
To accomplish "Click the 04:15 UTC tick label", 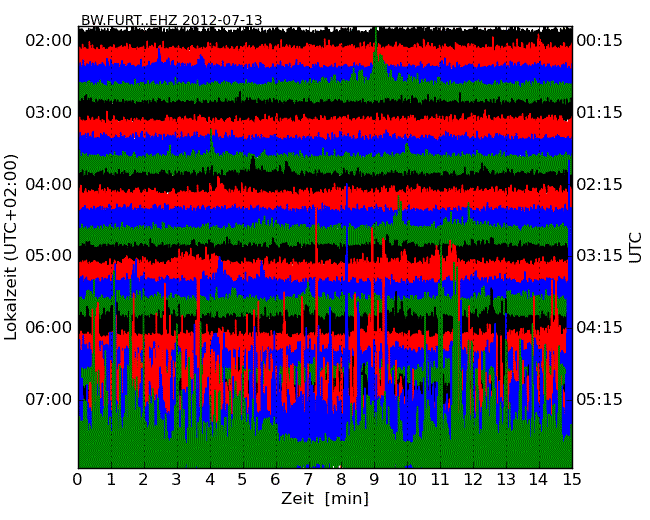I will pos(599,328).
